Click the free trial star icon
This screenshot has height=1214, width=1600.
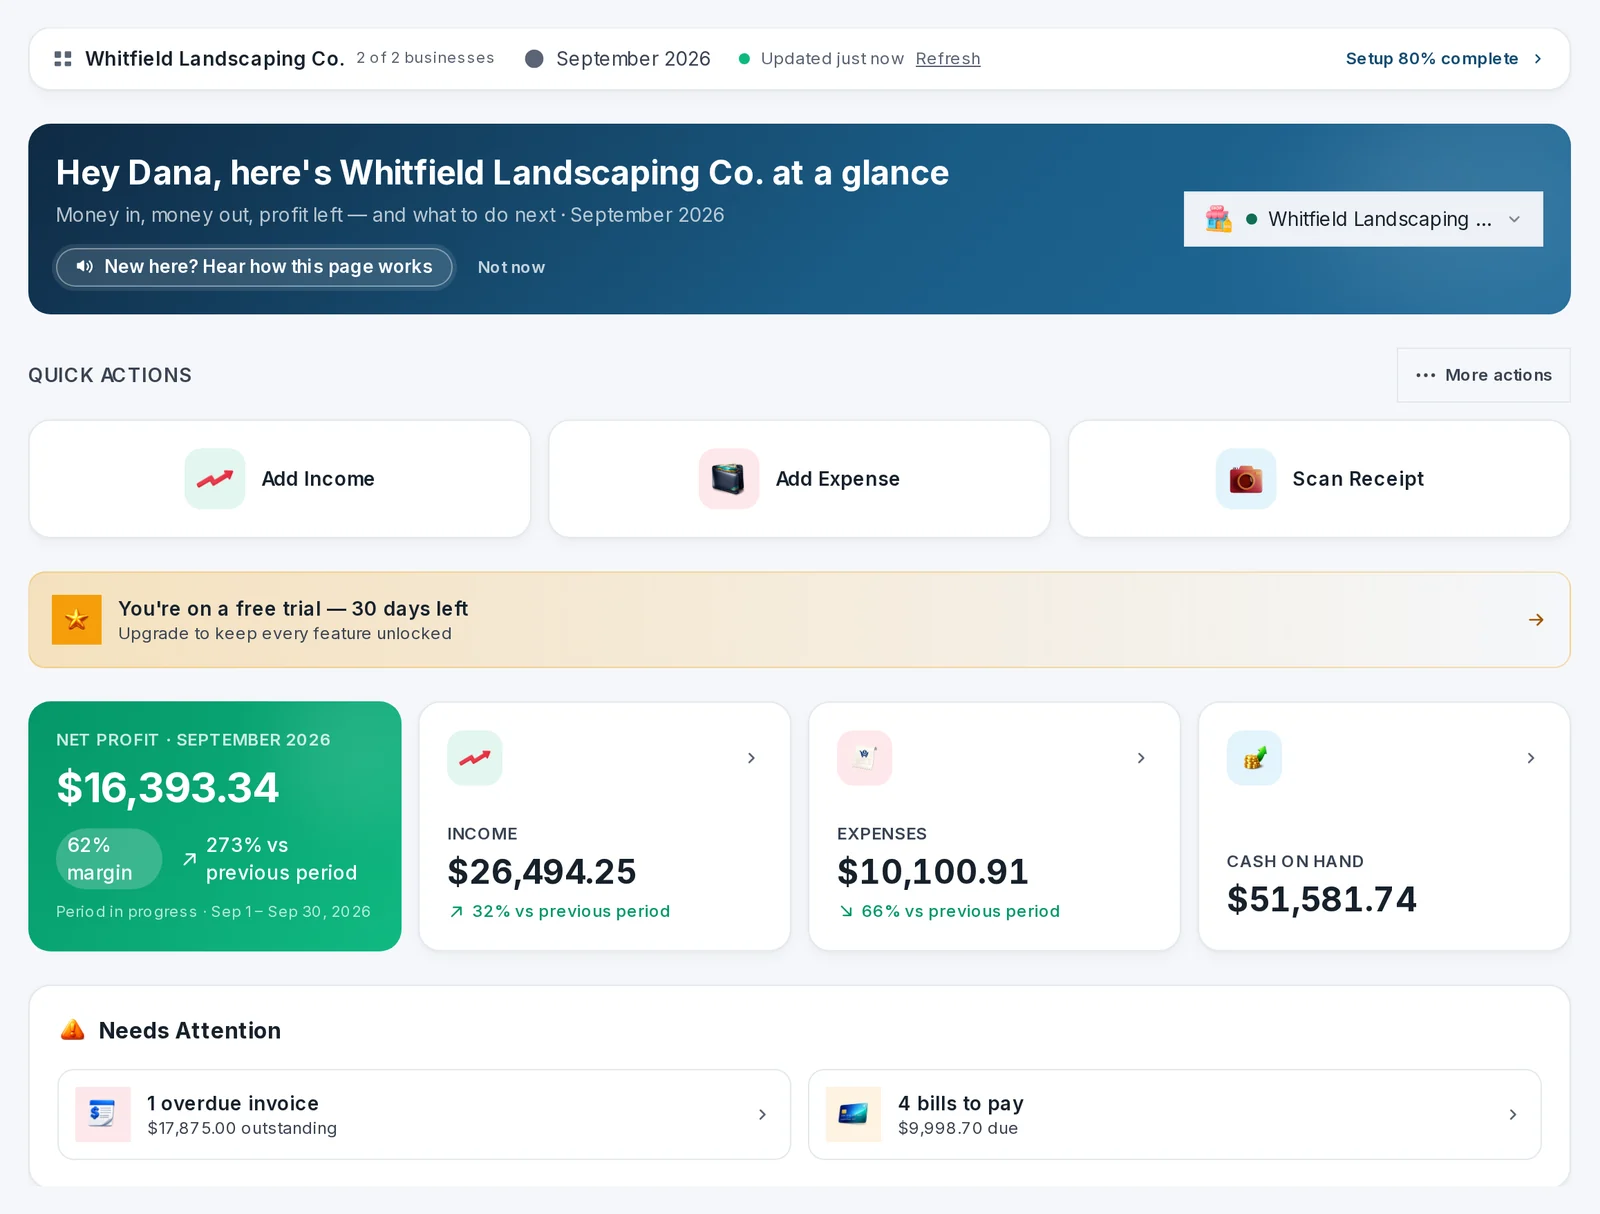point(77,620)
